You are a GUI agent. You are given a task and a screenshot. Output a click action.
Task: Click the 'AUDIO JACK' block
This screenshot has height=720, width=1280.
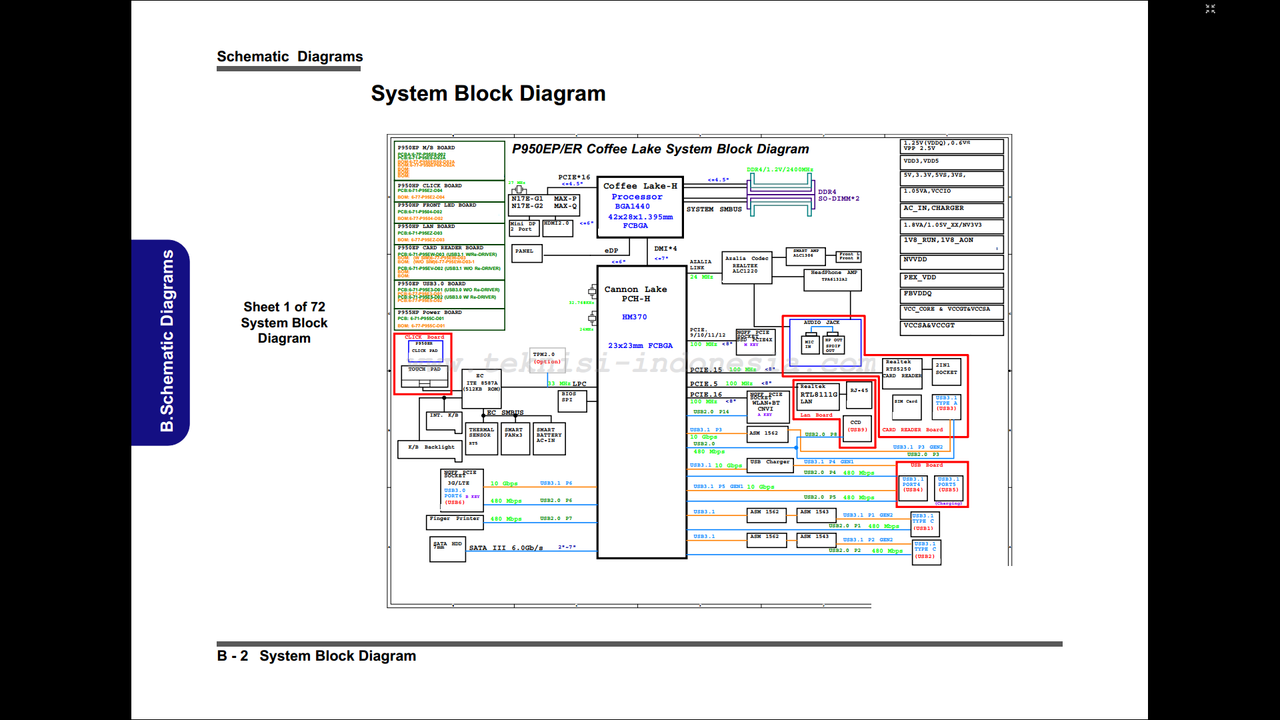[x=823, y=345]
